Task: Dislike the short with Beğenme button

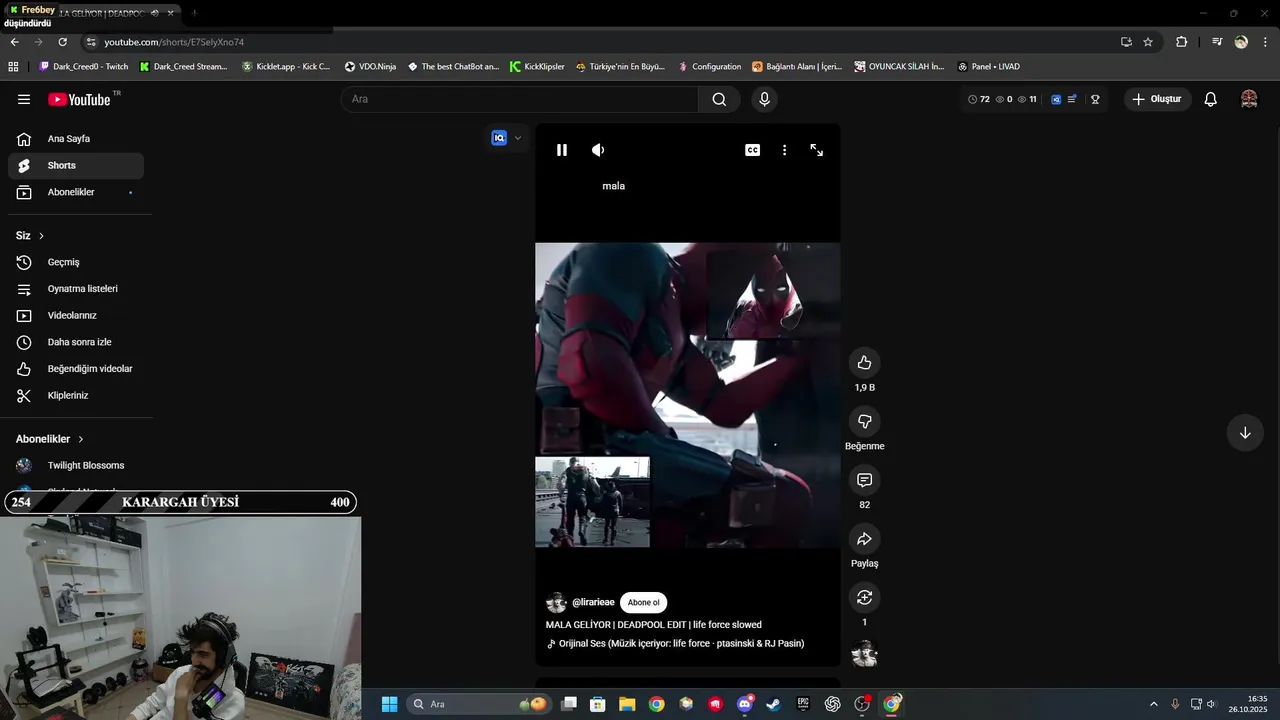Action: click(x=865, y=422)
